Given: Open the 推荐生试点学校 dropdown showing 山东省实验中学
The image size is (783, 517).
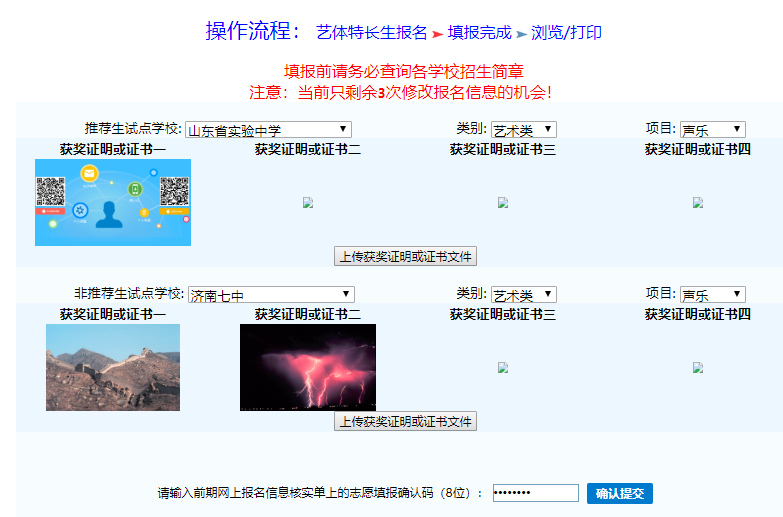Looking at the screenshot, I should [x=268, y=130].
